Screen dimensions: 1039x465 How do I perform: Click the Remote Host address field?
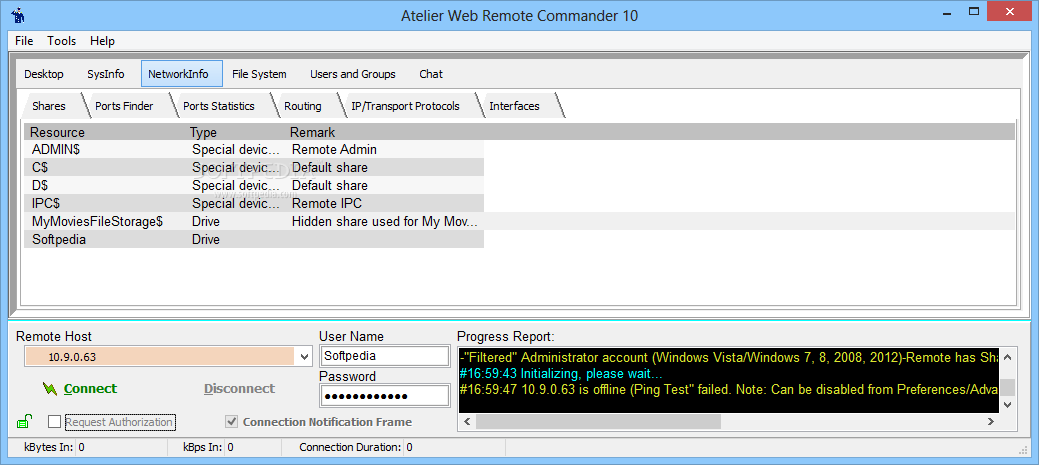click(x=160, y=357)
